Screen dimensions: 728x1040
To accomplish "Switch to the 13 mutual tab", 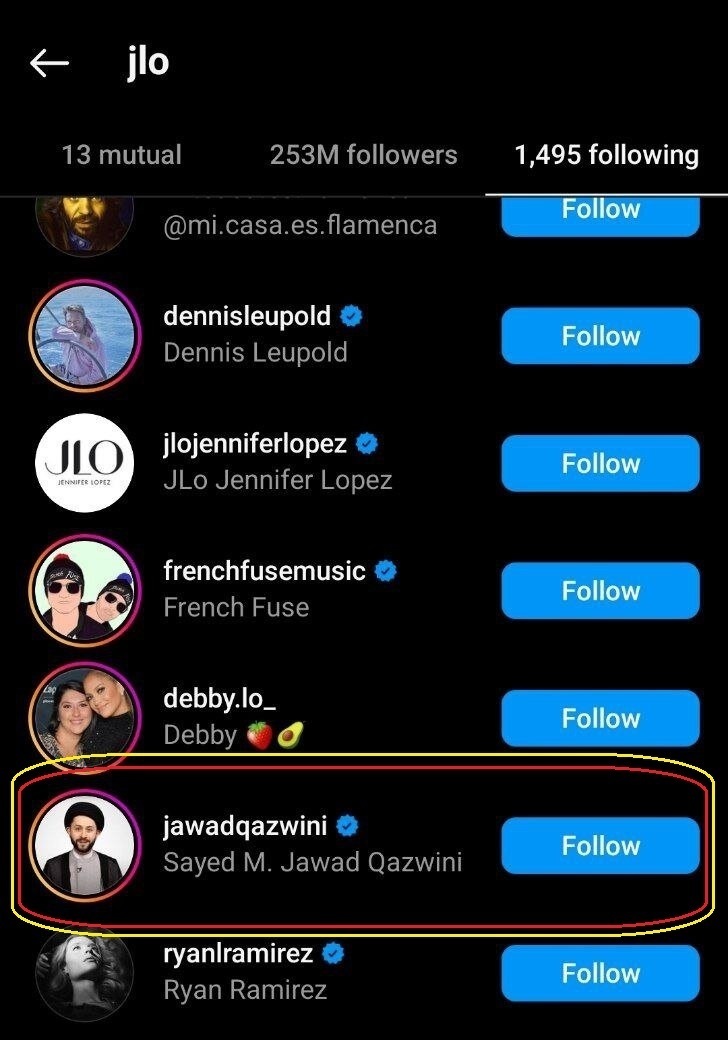I will pyautogui.click(x=121, y=155).
